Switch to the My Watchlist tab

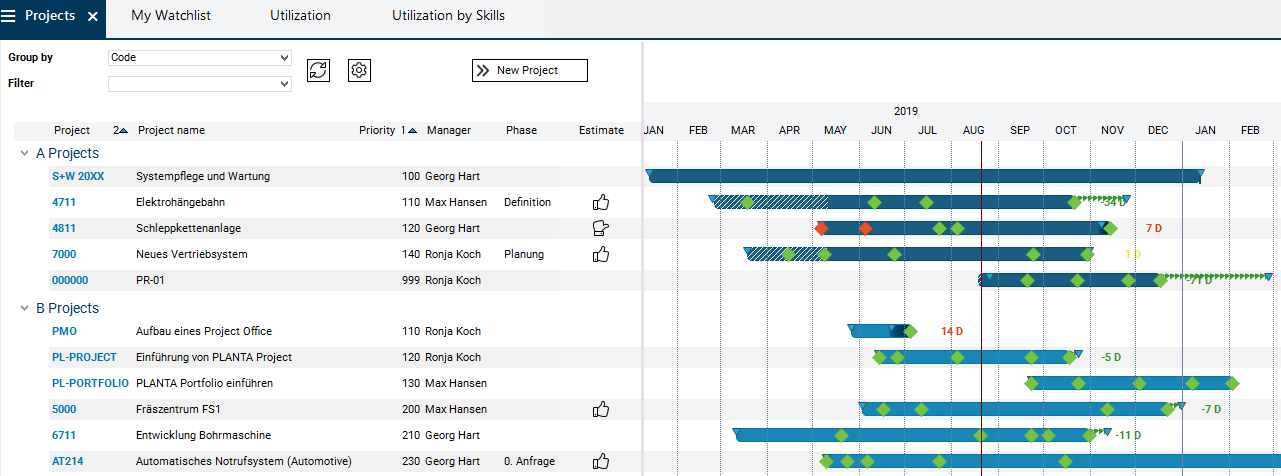171,16
